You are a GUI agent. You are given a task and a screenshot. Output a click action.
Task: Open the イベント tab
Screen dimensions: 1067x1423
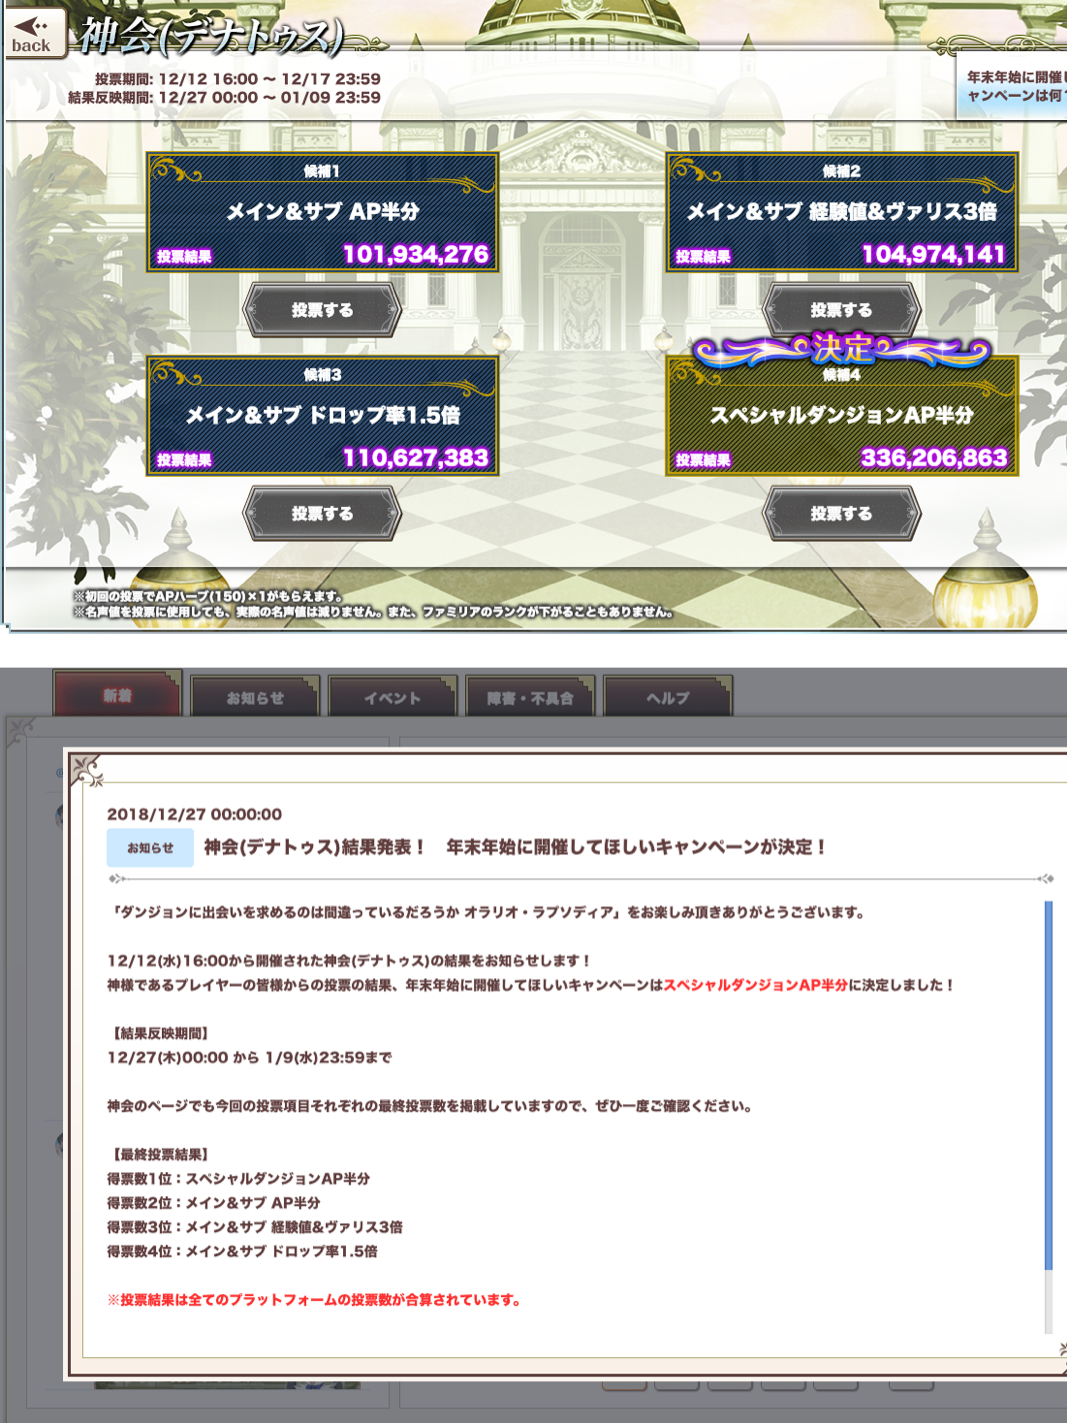coord(392,698)
